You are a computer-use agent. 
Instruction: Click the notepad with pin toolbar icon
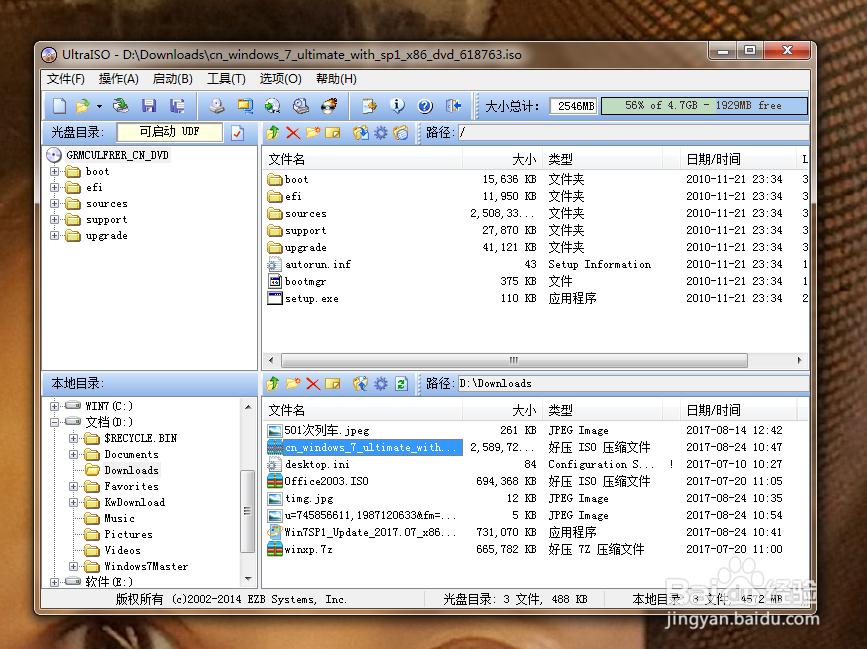[369, 106]
